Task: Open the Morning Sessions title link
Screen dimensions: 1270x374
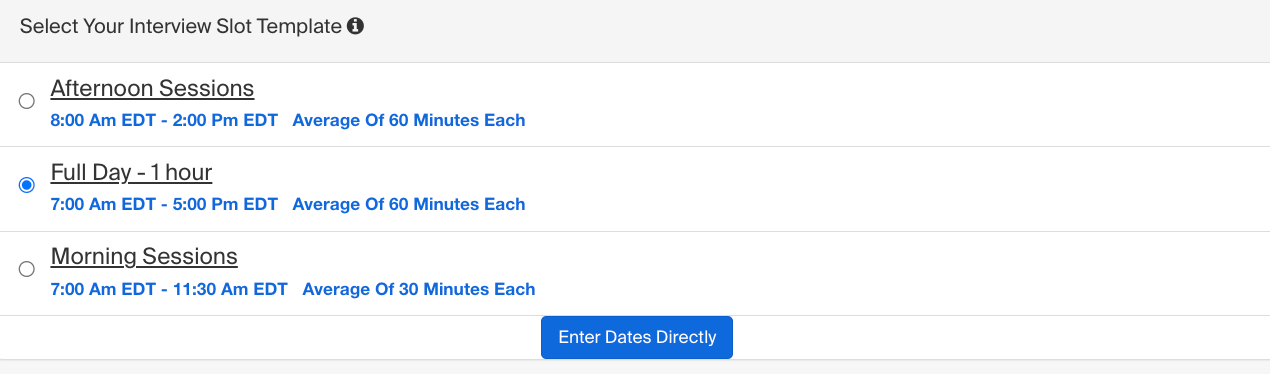Action: click(x=144, y=256)
